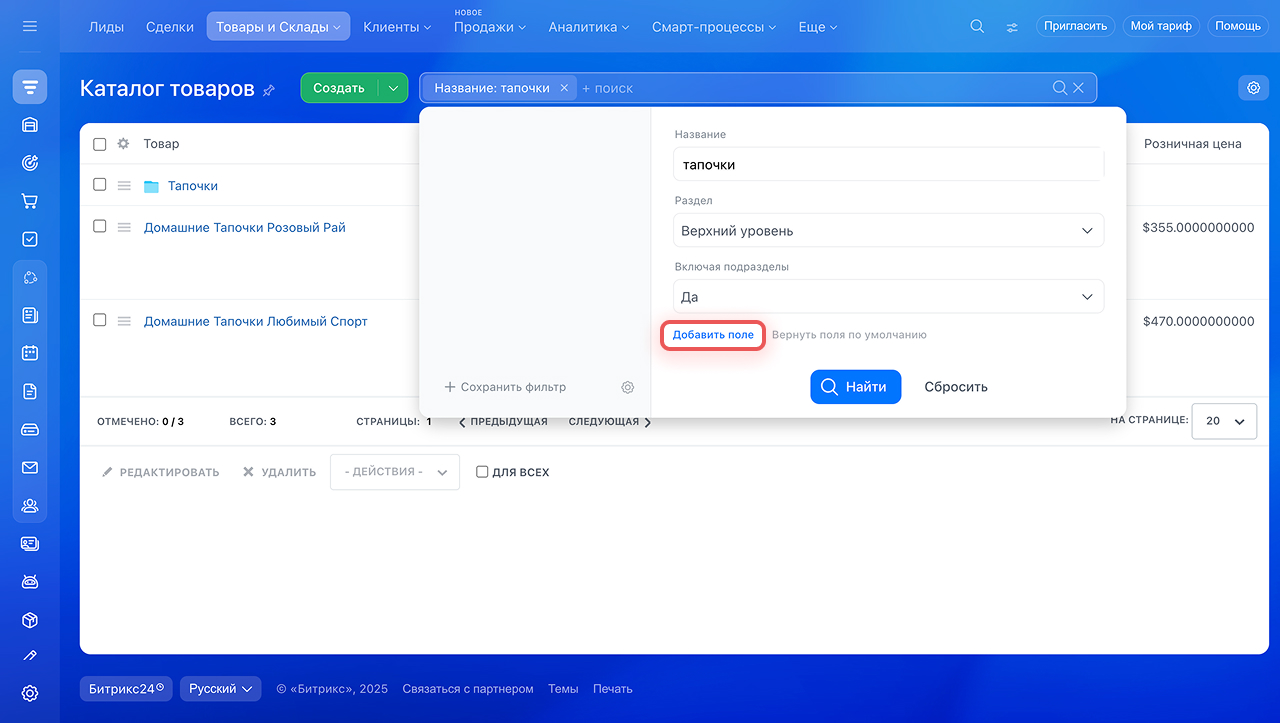The image size is (1280, 723).
Task: Remove the 'Название: тапочки' filter chip
Action: point(564,88)
